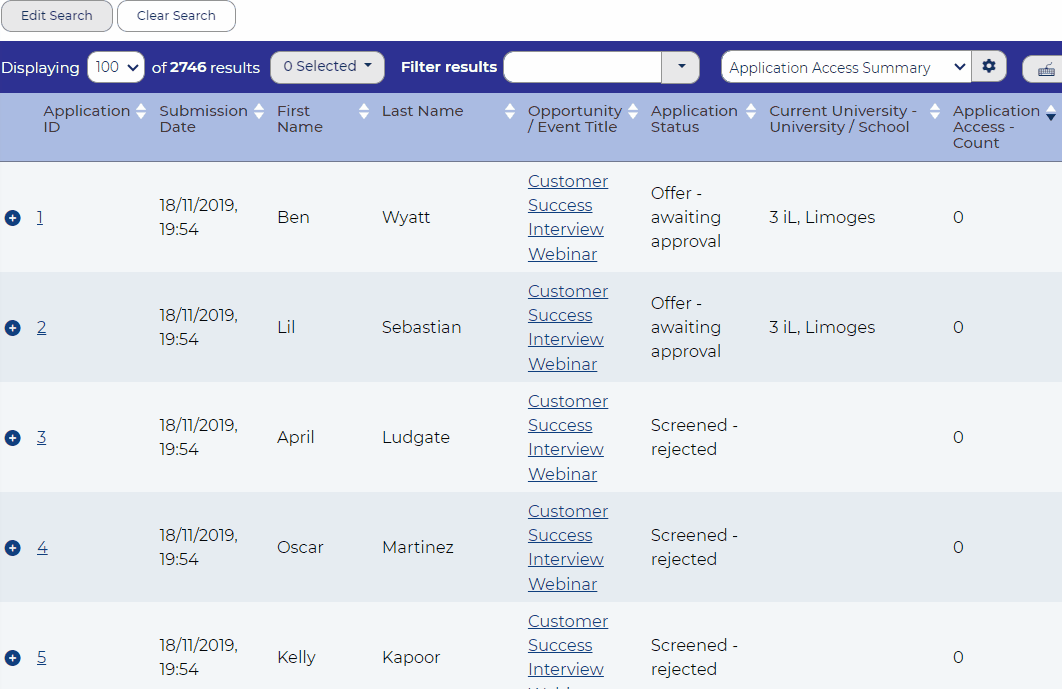Click the export icon button beside gear

[1045, 68]
